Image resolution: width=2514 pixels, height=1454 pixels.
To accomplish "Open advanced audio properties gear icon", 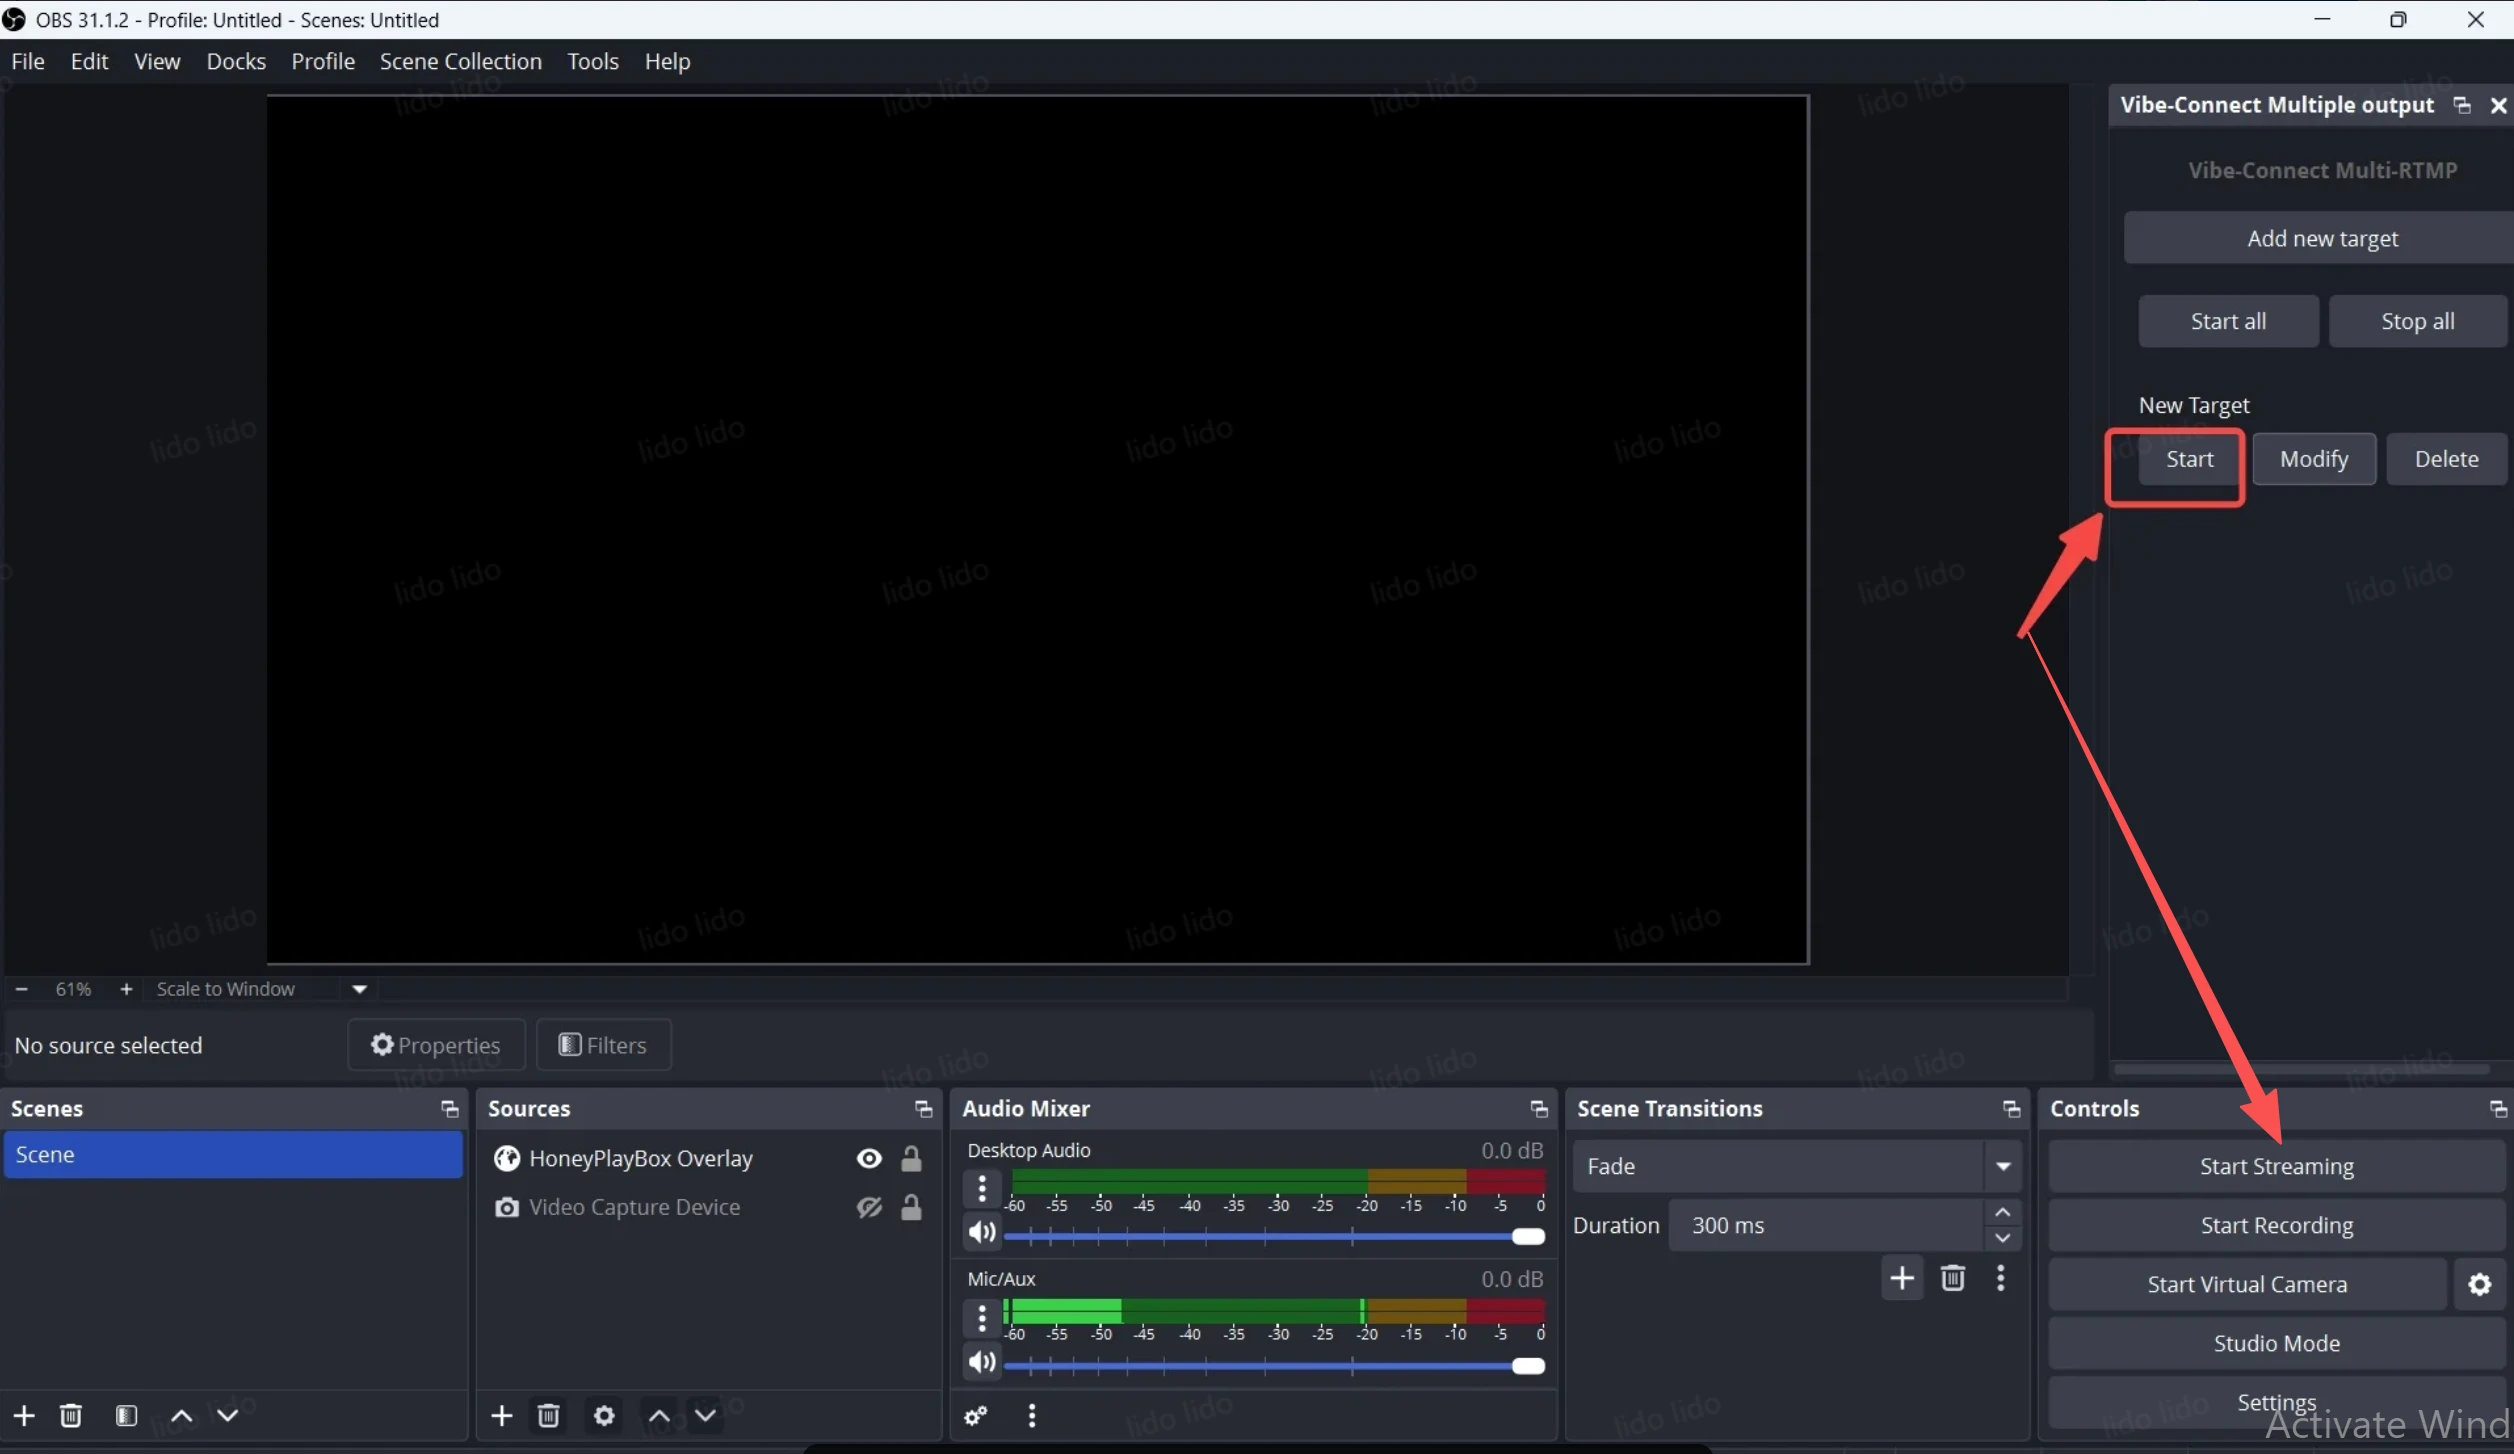I will 975,1415.
